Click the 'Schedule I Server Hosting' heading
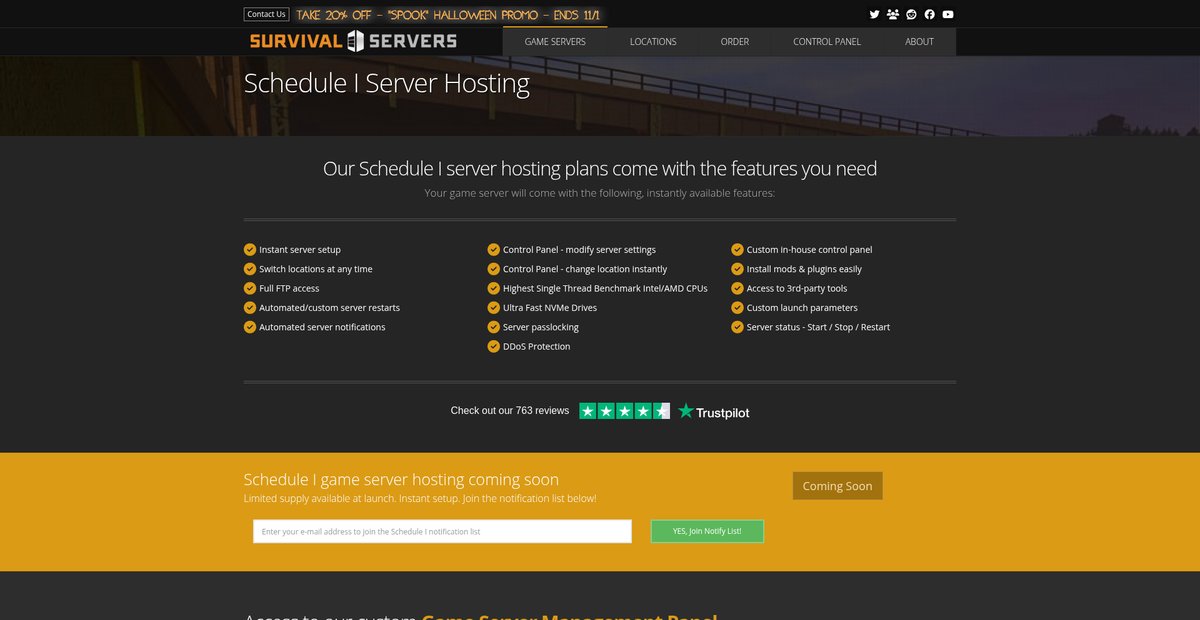 tap(387, 83)
